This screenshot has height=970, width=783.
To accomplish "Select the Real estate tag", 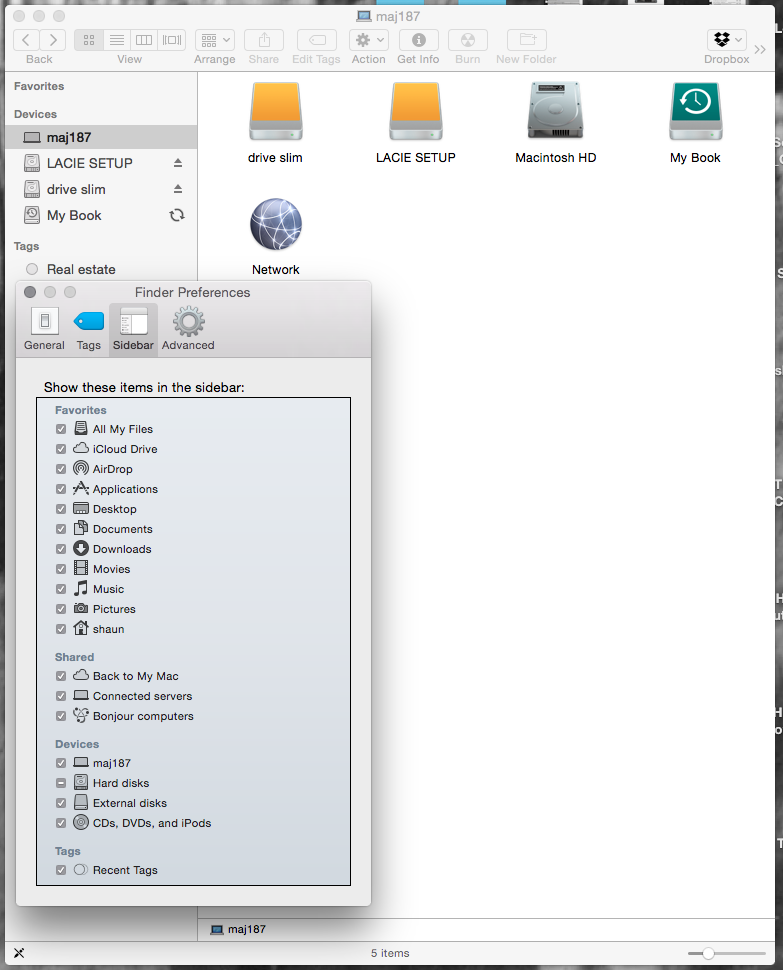I will point(101,270).
